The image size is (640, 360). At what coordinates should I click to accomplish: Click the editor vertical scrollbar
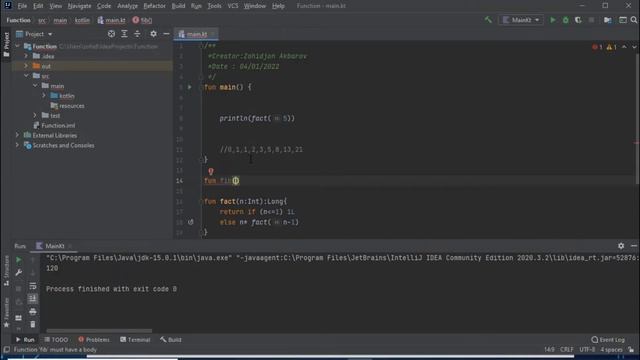point(637,118)
